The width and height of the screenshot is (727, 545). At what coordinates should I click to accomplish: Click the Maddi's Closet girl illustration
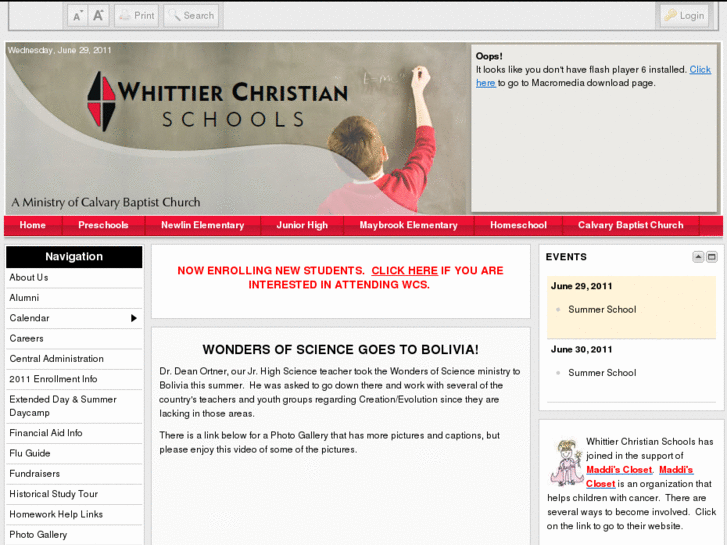coord(566,462)
